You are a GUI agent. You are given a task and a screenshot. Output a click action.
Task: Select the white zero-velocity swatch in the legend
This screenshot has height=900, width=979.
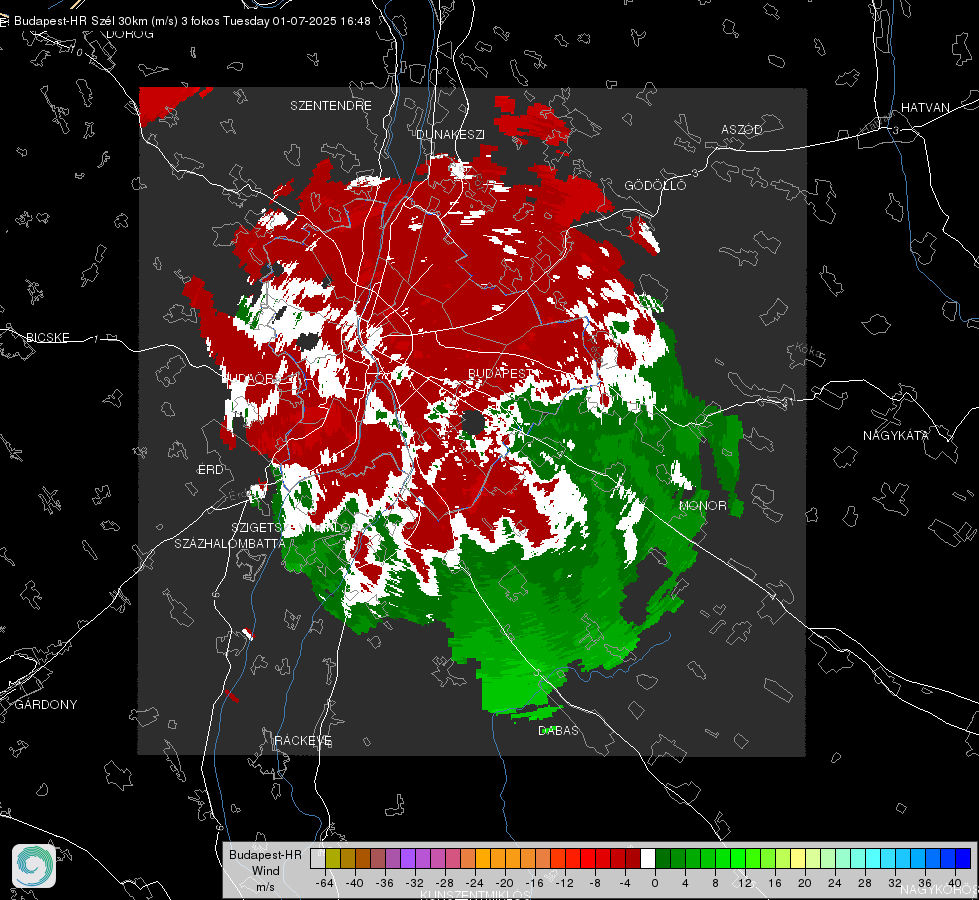point(648,858)
